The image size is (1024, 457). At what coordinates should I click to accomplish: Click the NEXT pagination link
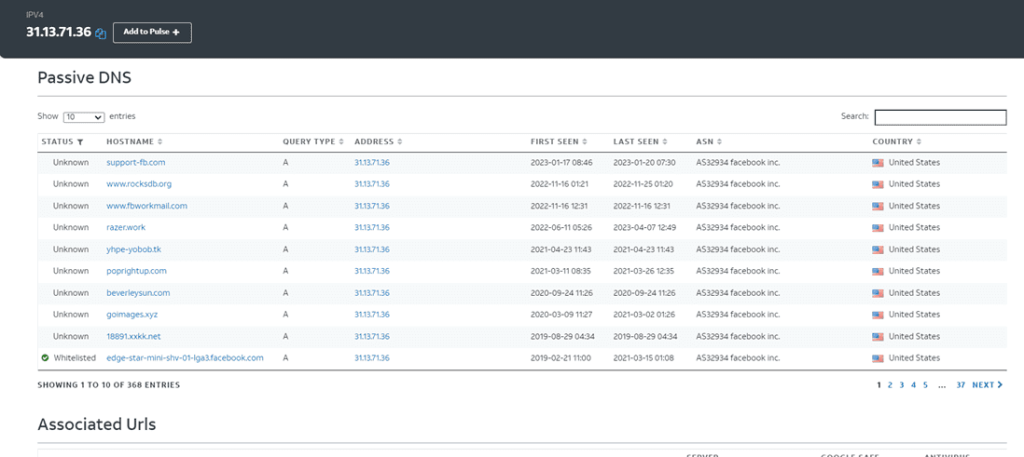(x=987, y=385)
